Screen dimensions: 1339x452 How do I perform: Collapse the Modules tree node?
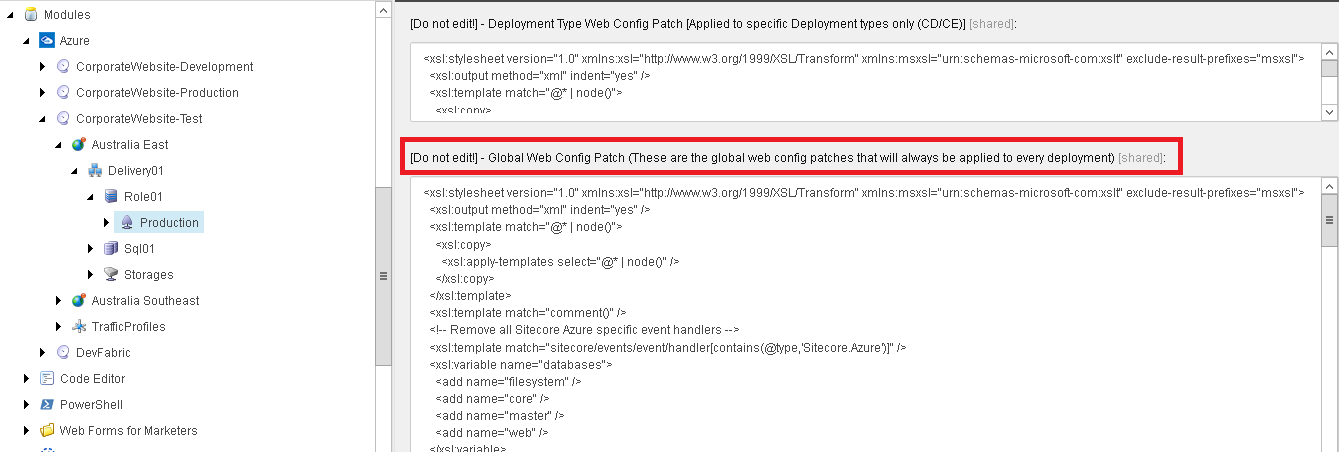(x=10, y=15)
